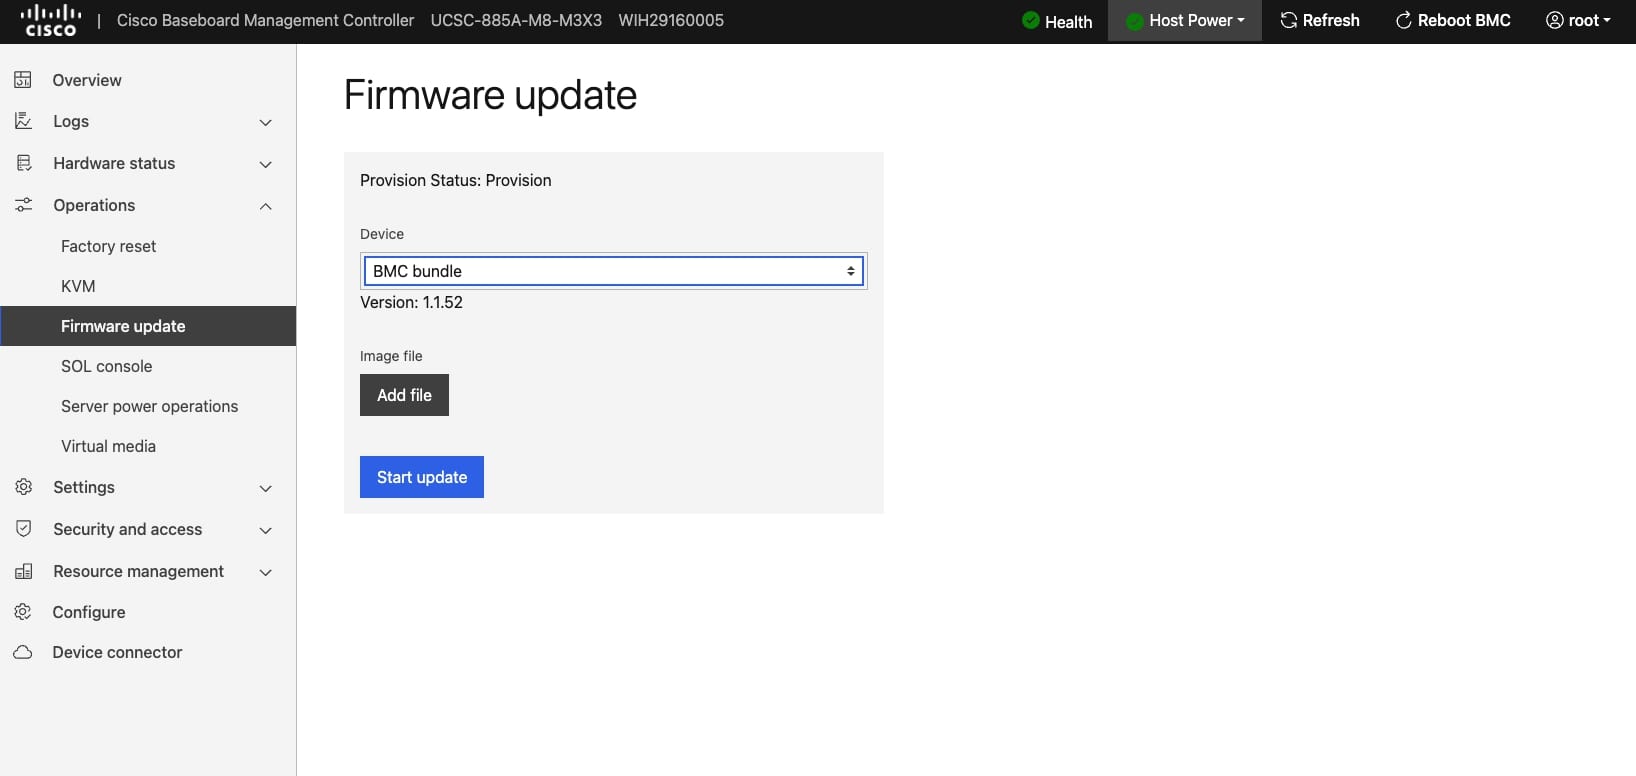
Task: Click the Reboot BMC arrow icon
Action: pos(1404,20)
